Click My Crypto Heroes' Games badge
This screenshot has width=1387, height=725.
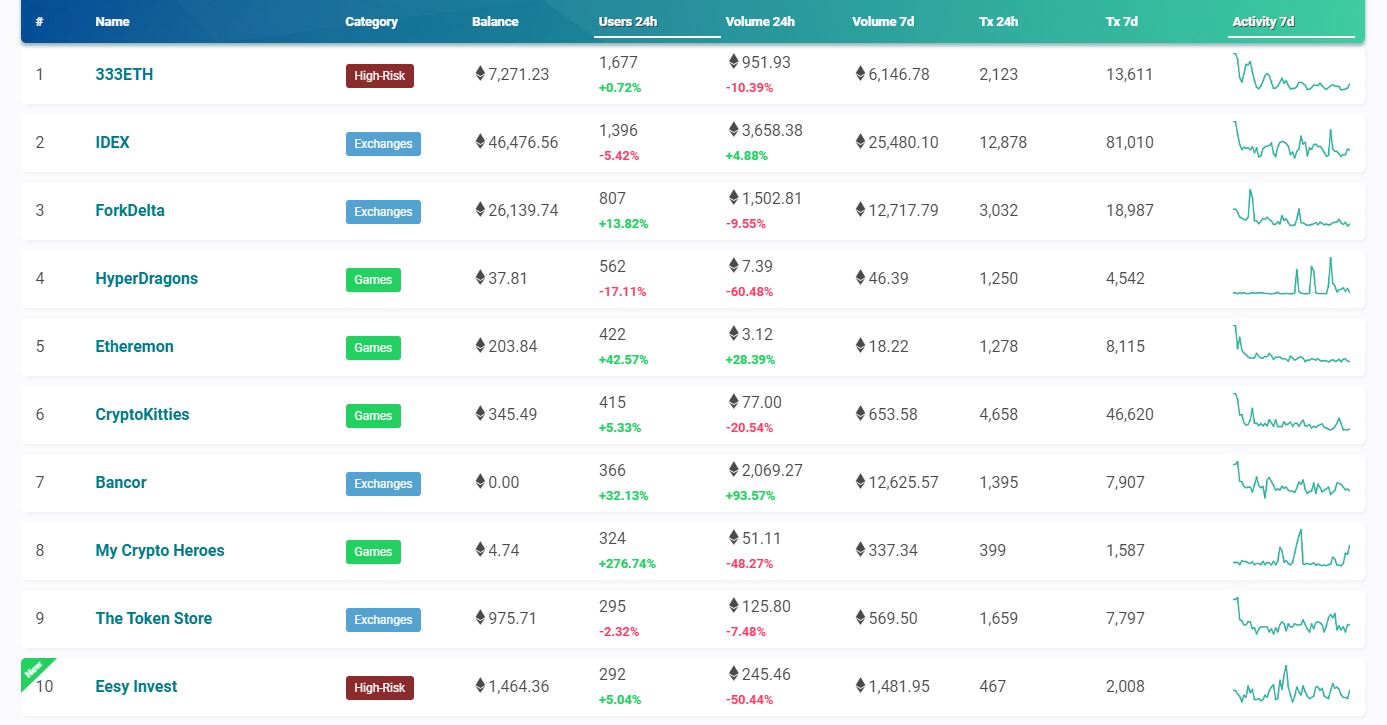pos(373,552)
